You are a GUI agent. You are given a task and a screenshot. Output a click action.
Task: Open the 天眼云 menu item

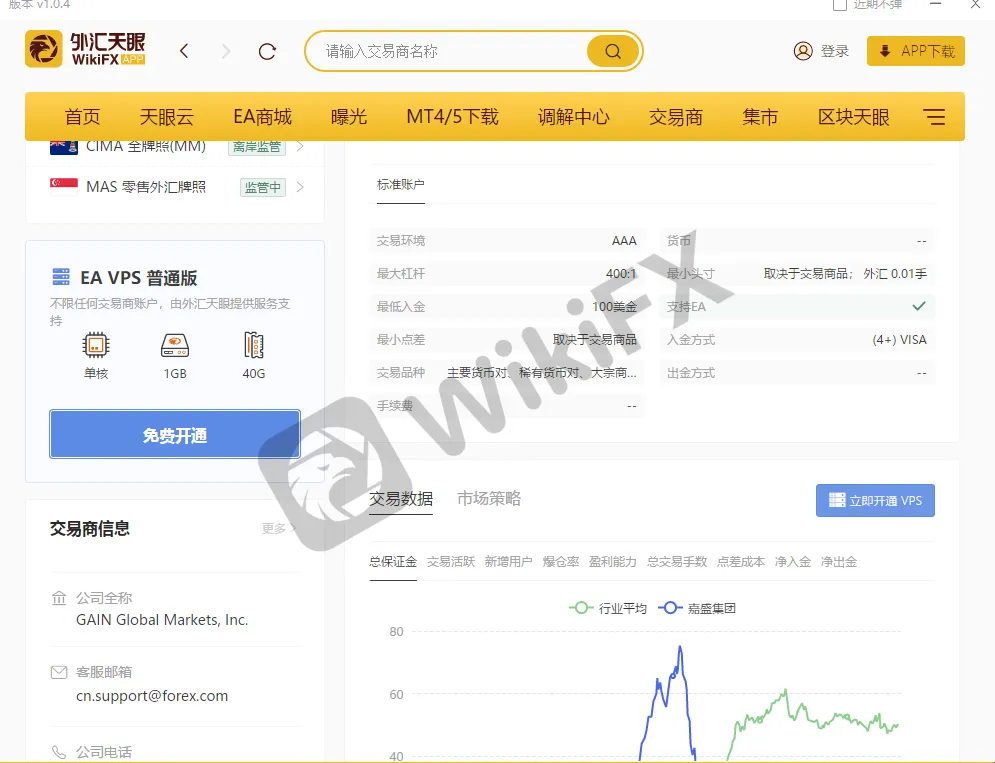(x=166, y=117)
